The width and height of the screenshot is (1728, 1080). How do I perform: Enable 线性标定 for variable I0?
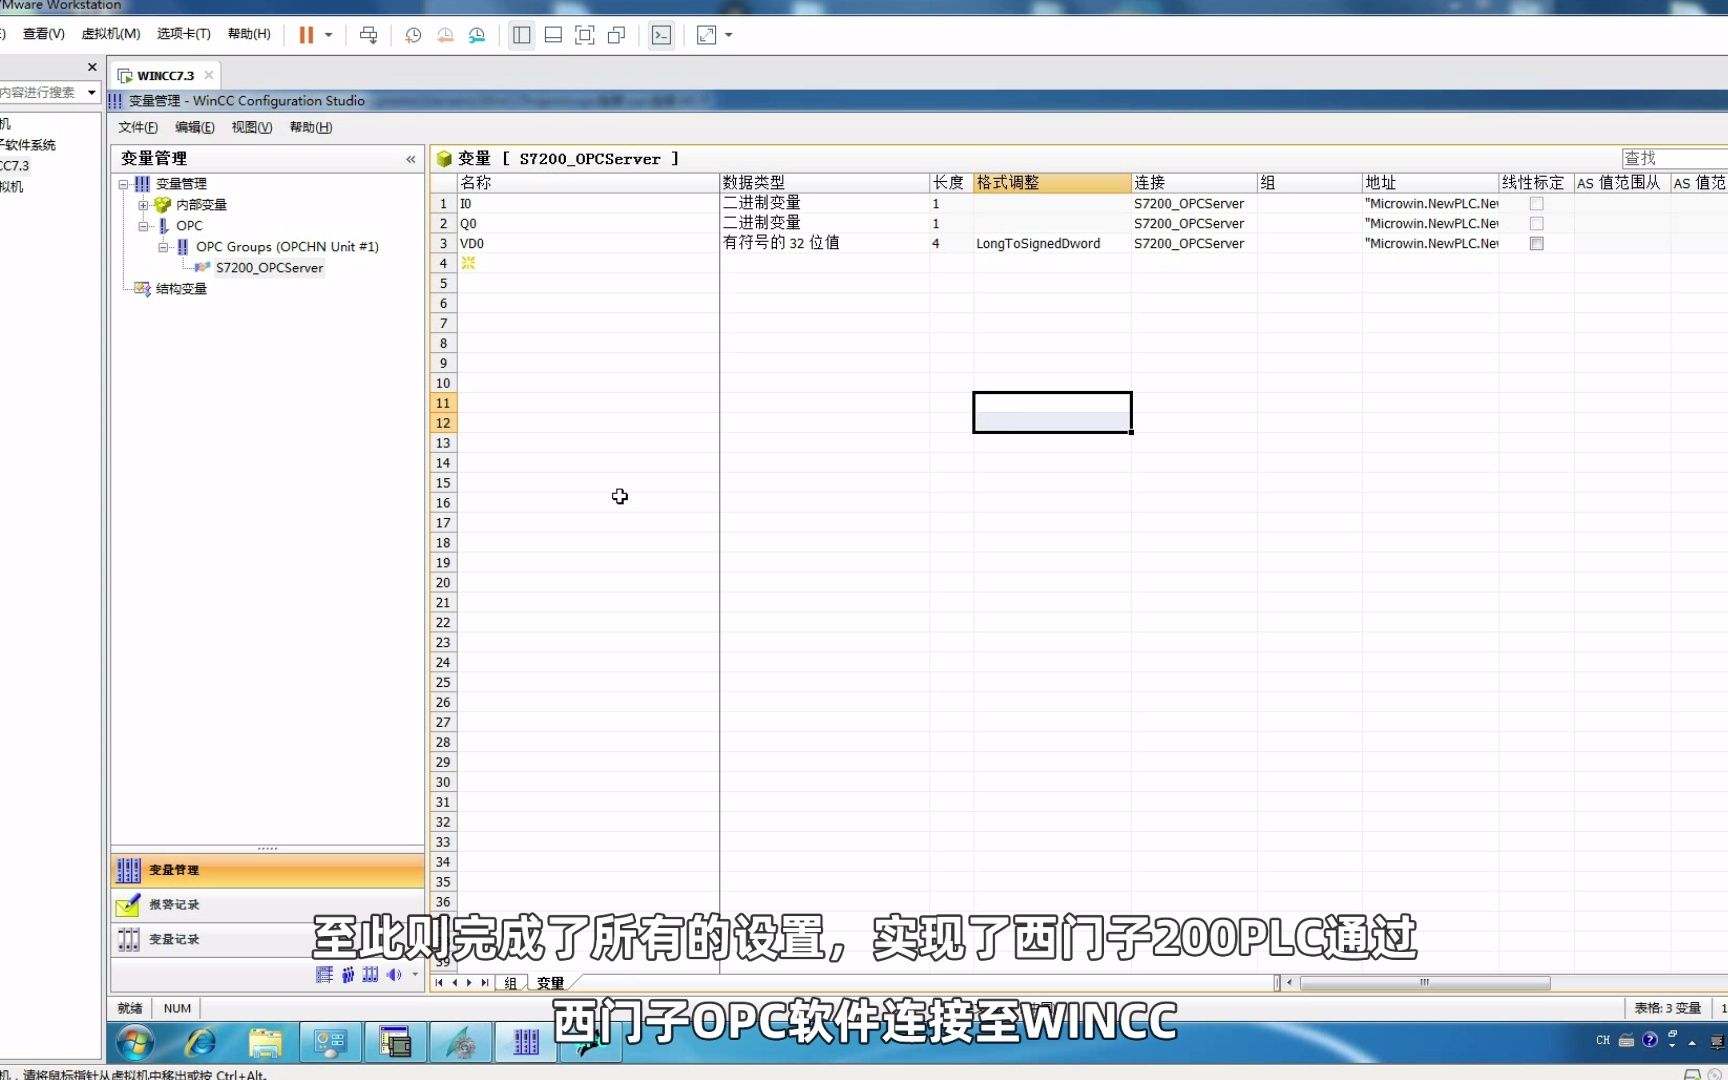click(x=1536, y=203)
